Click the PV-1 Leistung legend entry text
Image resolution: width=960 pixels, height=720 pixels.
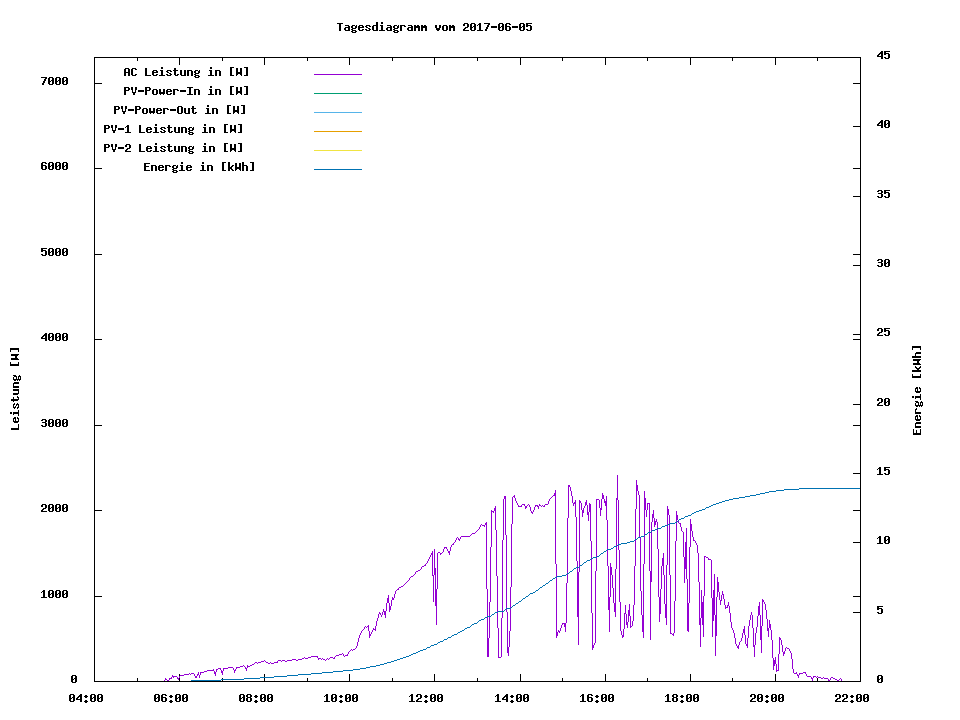[174, 129]
